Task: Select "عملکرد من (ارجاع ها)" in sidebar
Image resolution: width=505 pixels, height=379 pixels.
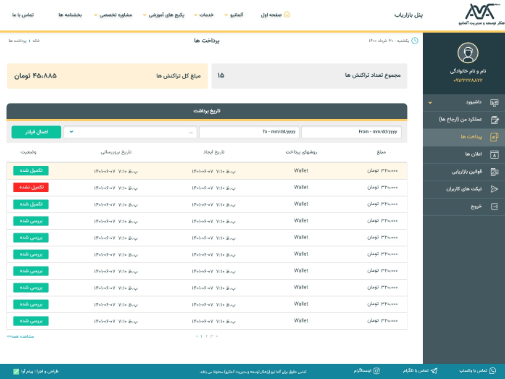Action: [460, 119]
